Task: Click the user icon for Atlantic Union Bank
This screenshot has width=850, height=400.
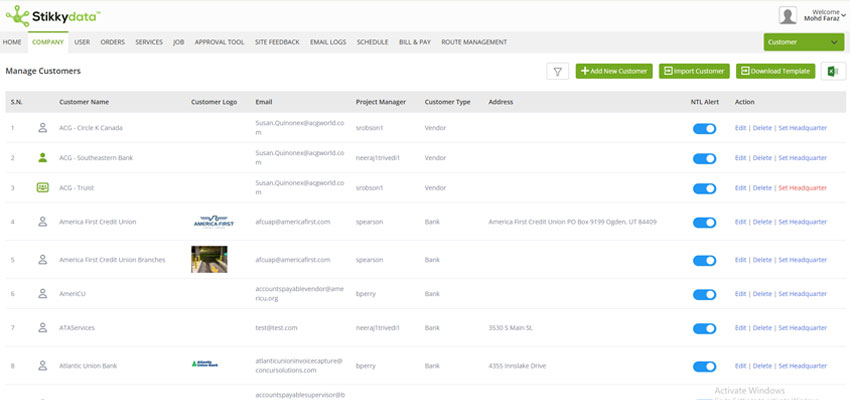Action: pyautogui.click(x=42, y=366)
